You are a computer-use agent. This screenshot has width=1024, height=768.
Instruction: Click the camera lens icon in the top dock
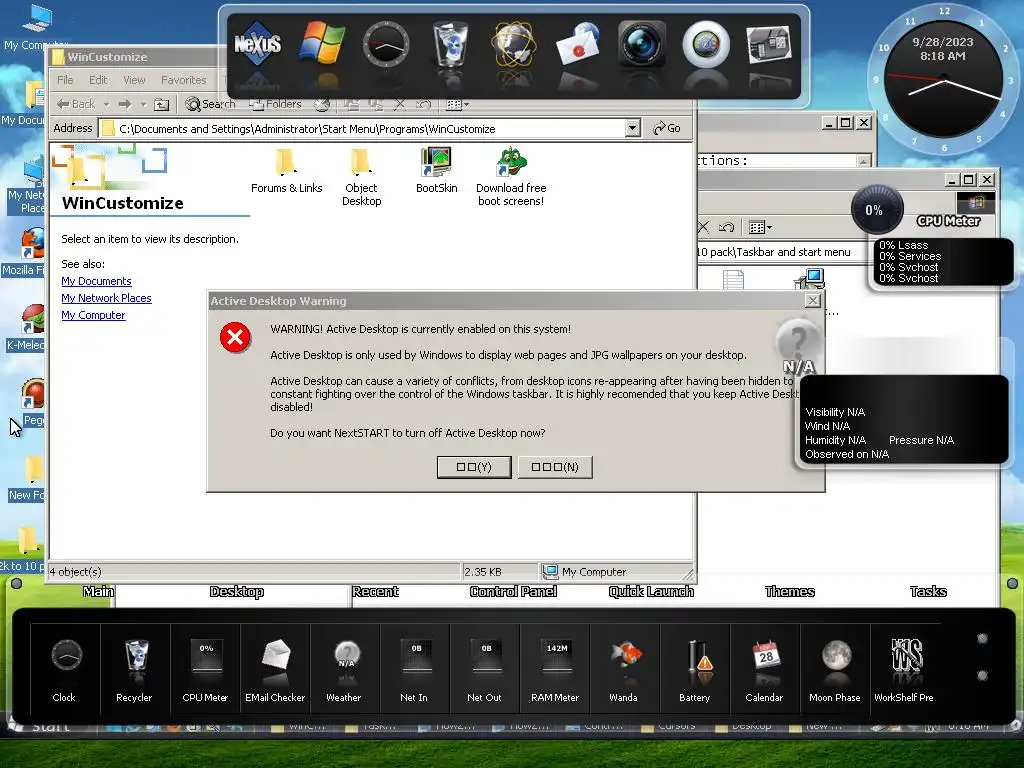(x=642, y=44)
